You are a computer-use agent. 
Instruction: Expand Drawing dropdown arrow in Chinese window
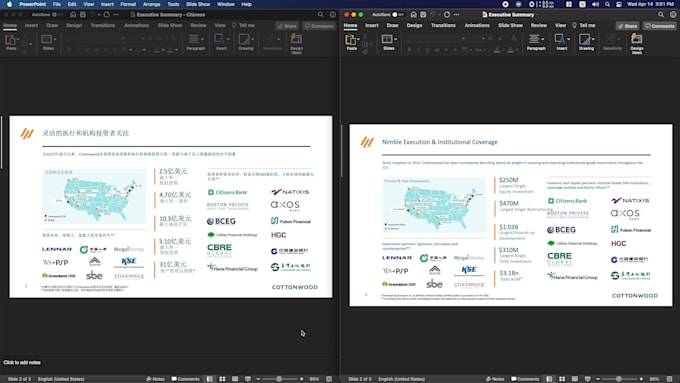click(x=252, y=39)
